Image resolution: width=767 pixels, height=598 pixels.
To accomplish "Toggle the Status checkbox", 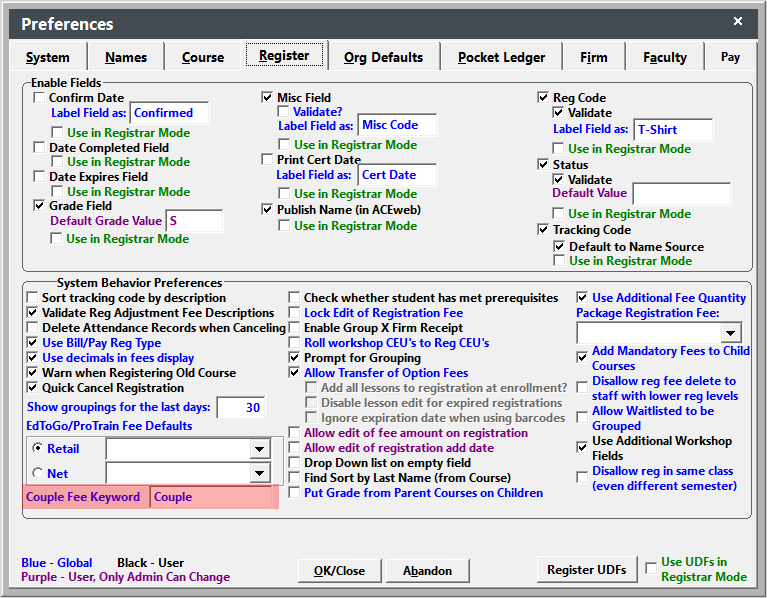I will point(543,164).
